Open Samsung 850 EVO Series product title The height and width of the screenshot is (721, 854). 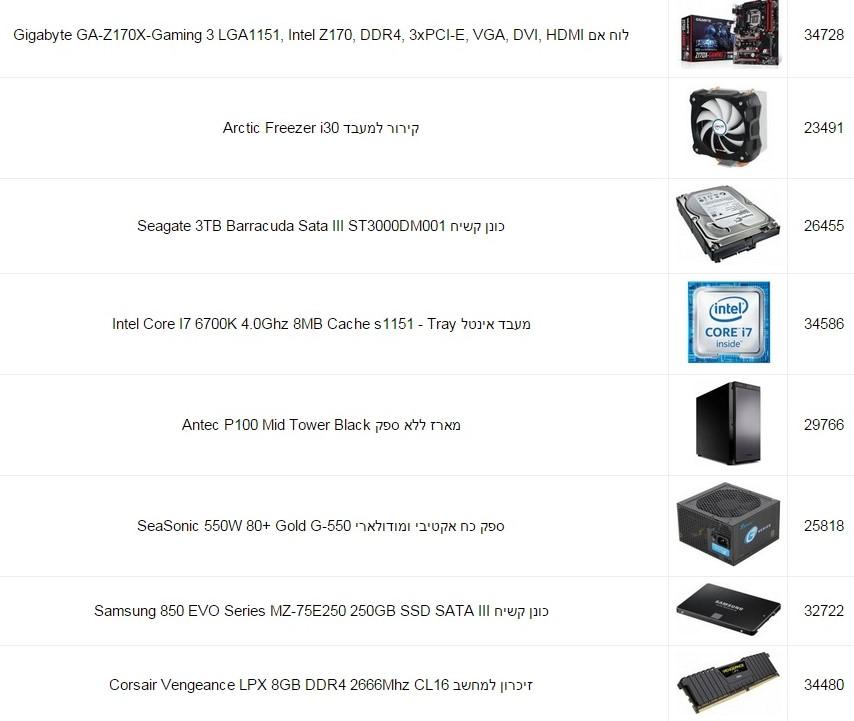click(321, 610)
